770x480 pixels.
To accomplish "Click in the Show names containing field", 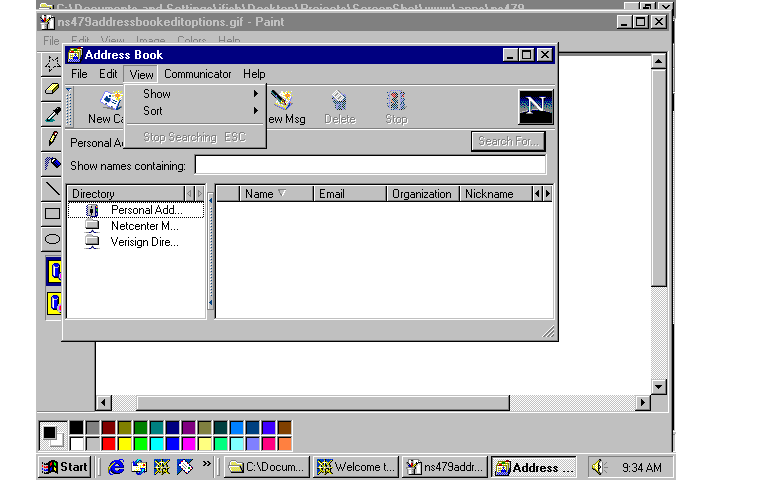I will (x=370, y=165).
